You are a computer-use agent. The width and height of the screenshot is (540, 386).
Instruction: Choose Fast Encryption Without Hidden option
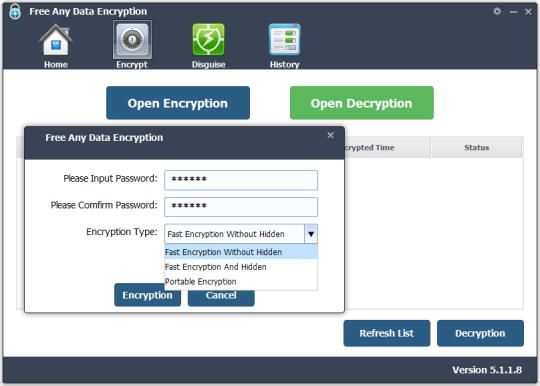tap(241, 252)
